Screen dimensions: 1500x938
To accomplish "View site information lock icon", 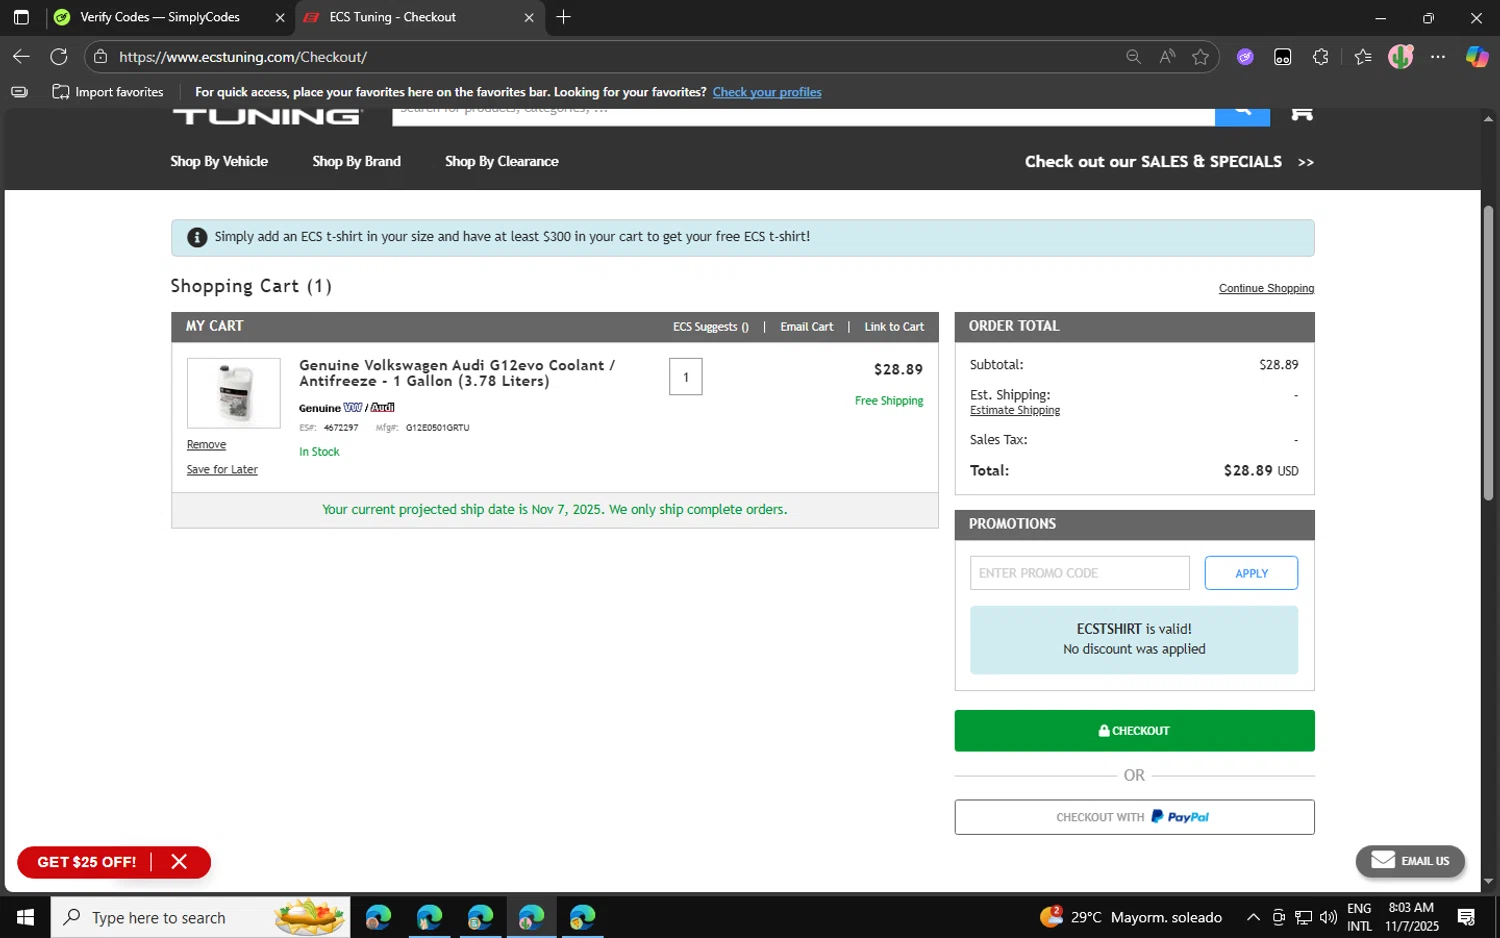I will coord(100,57).
